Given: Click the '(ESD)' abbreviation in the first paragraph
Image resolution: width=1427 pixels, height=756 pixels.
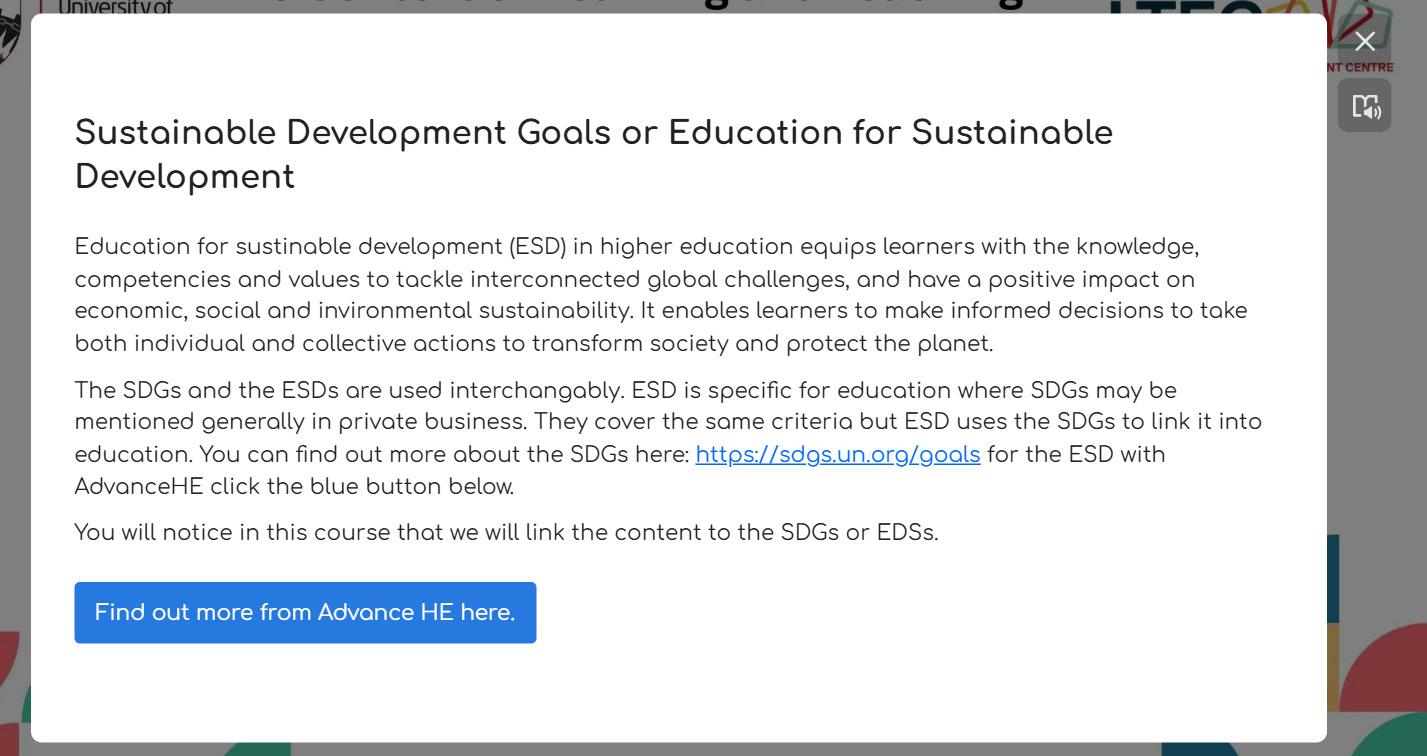Looking at the screenshot, I should coord(538,247).
